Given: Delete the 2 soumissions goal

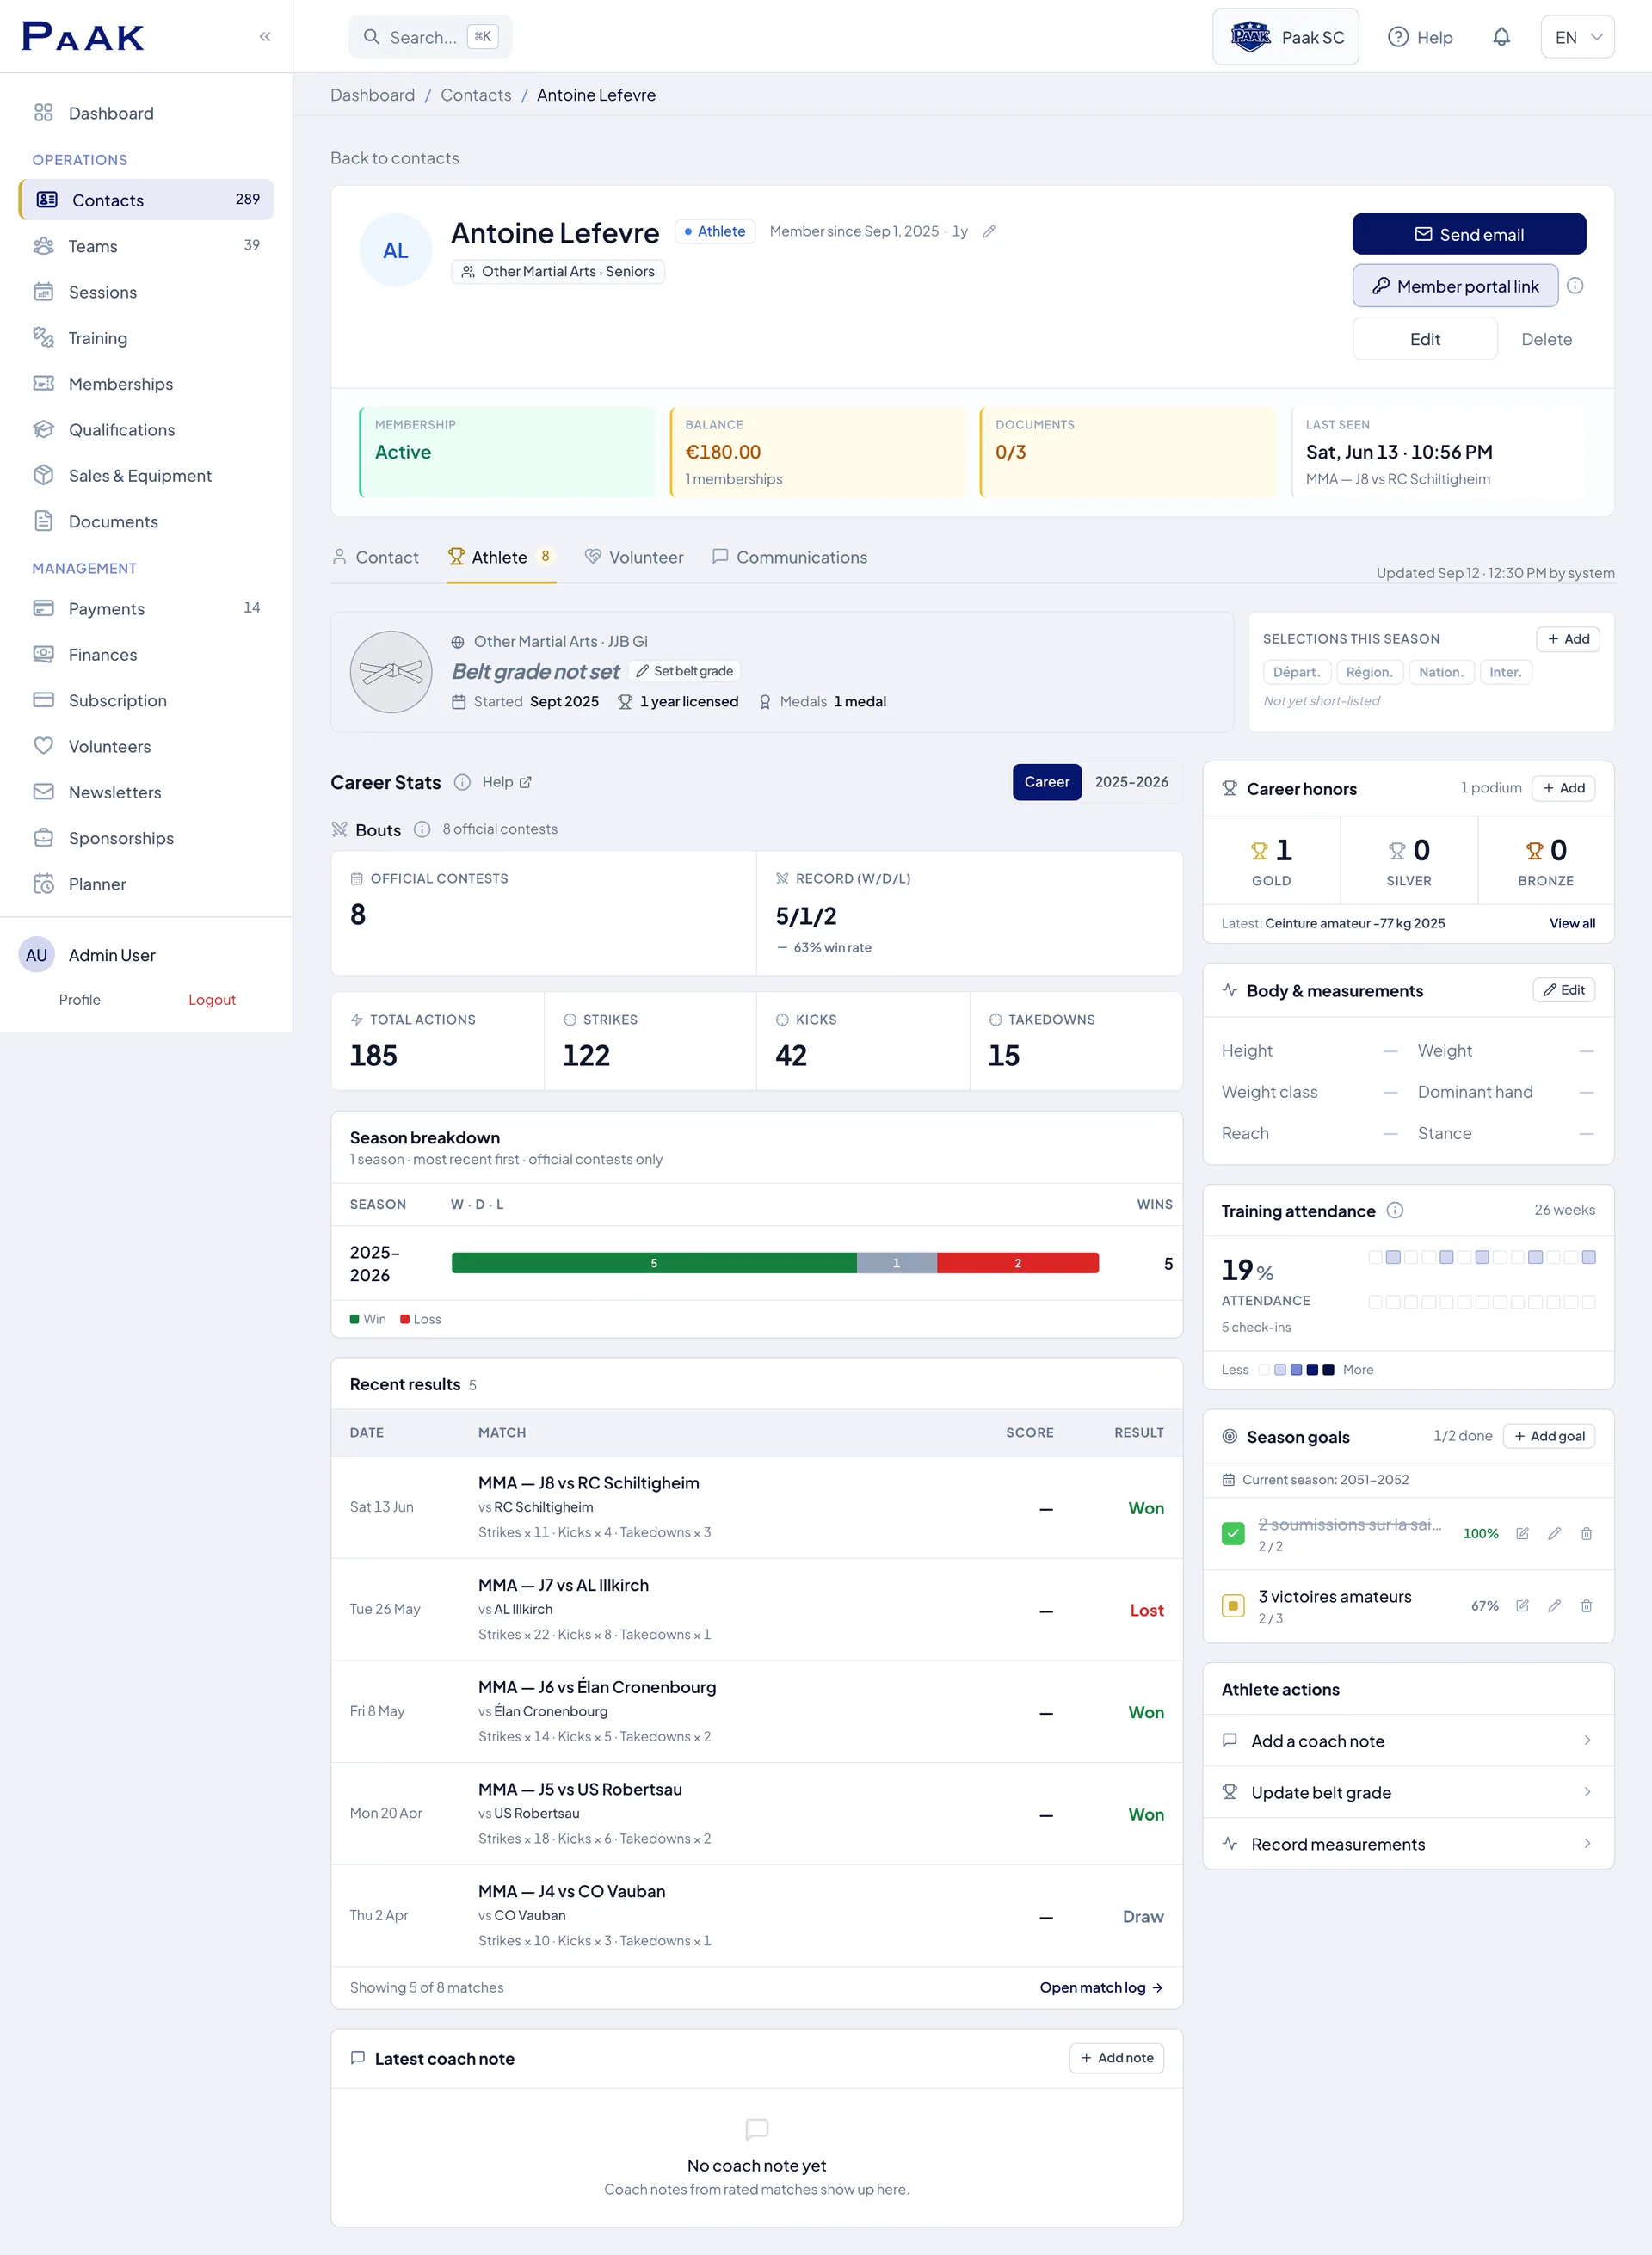Looking at the screenshot, I should (x=1586, y=1534).
